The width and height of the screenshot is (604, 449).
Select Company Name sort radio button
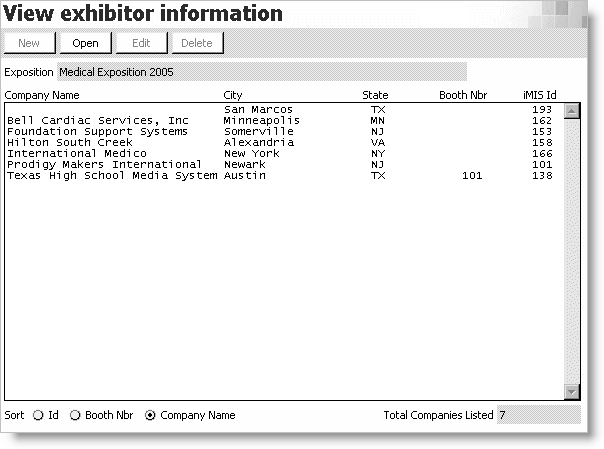[x=150, y=415]
